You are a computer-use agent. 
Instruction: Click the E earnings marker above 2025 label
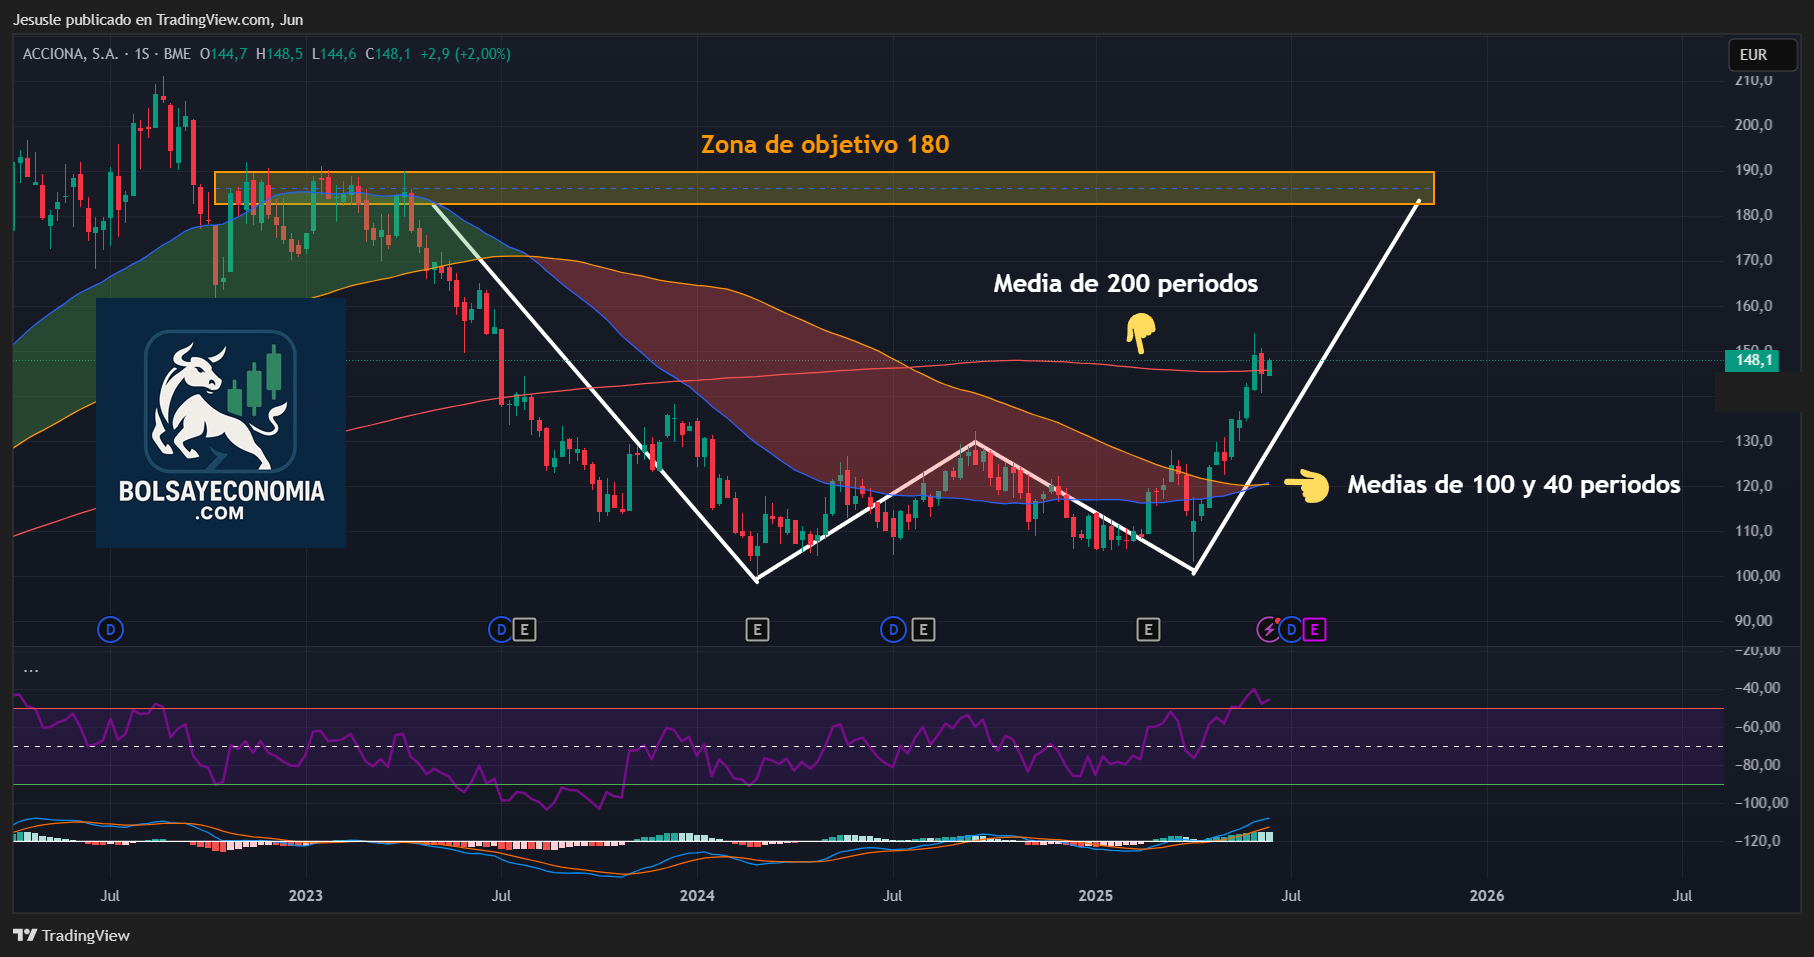(1148, 629)
